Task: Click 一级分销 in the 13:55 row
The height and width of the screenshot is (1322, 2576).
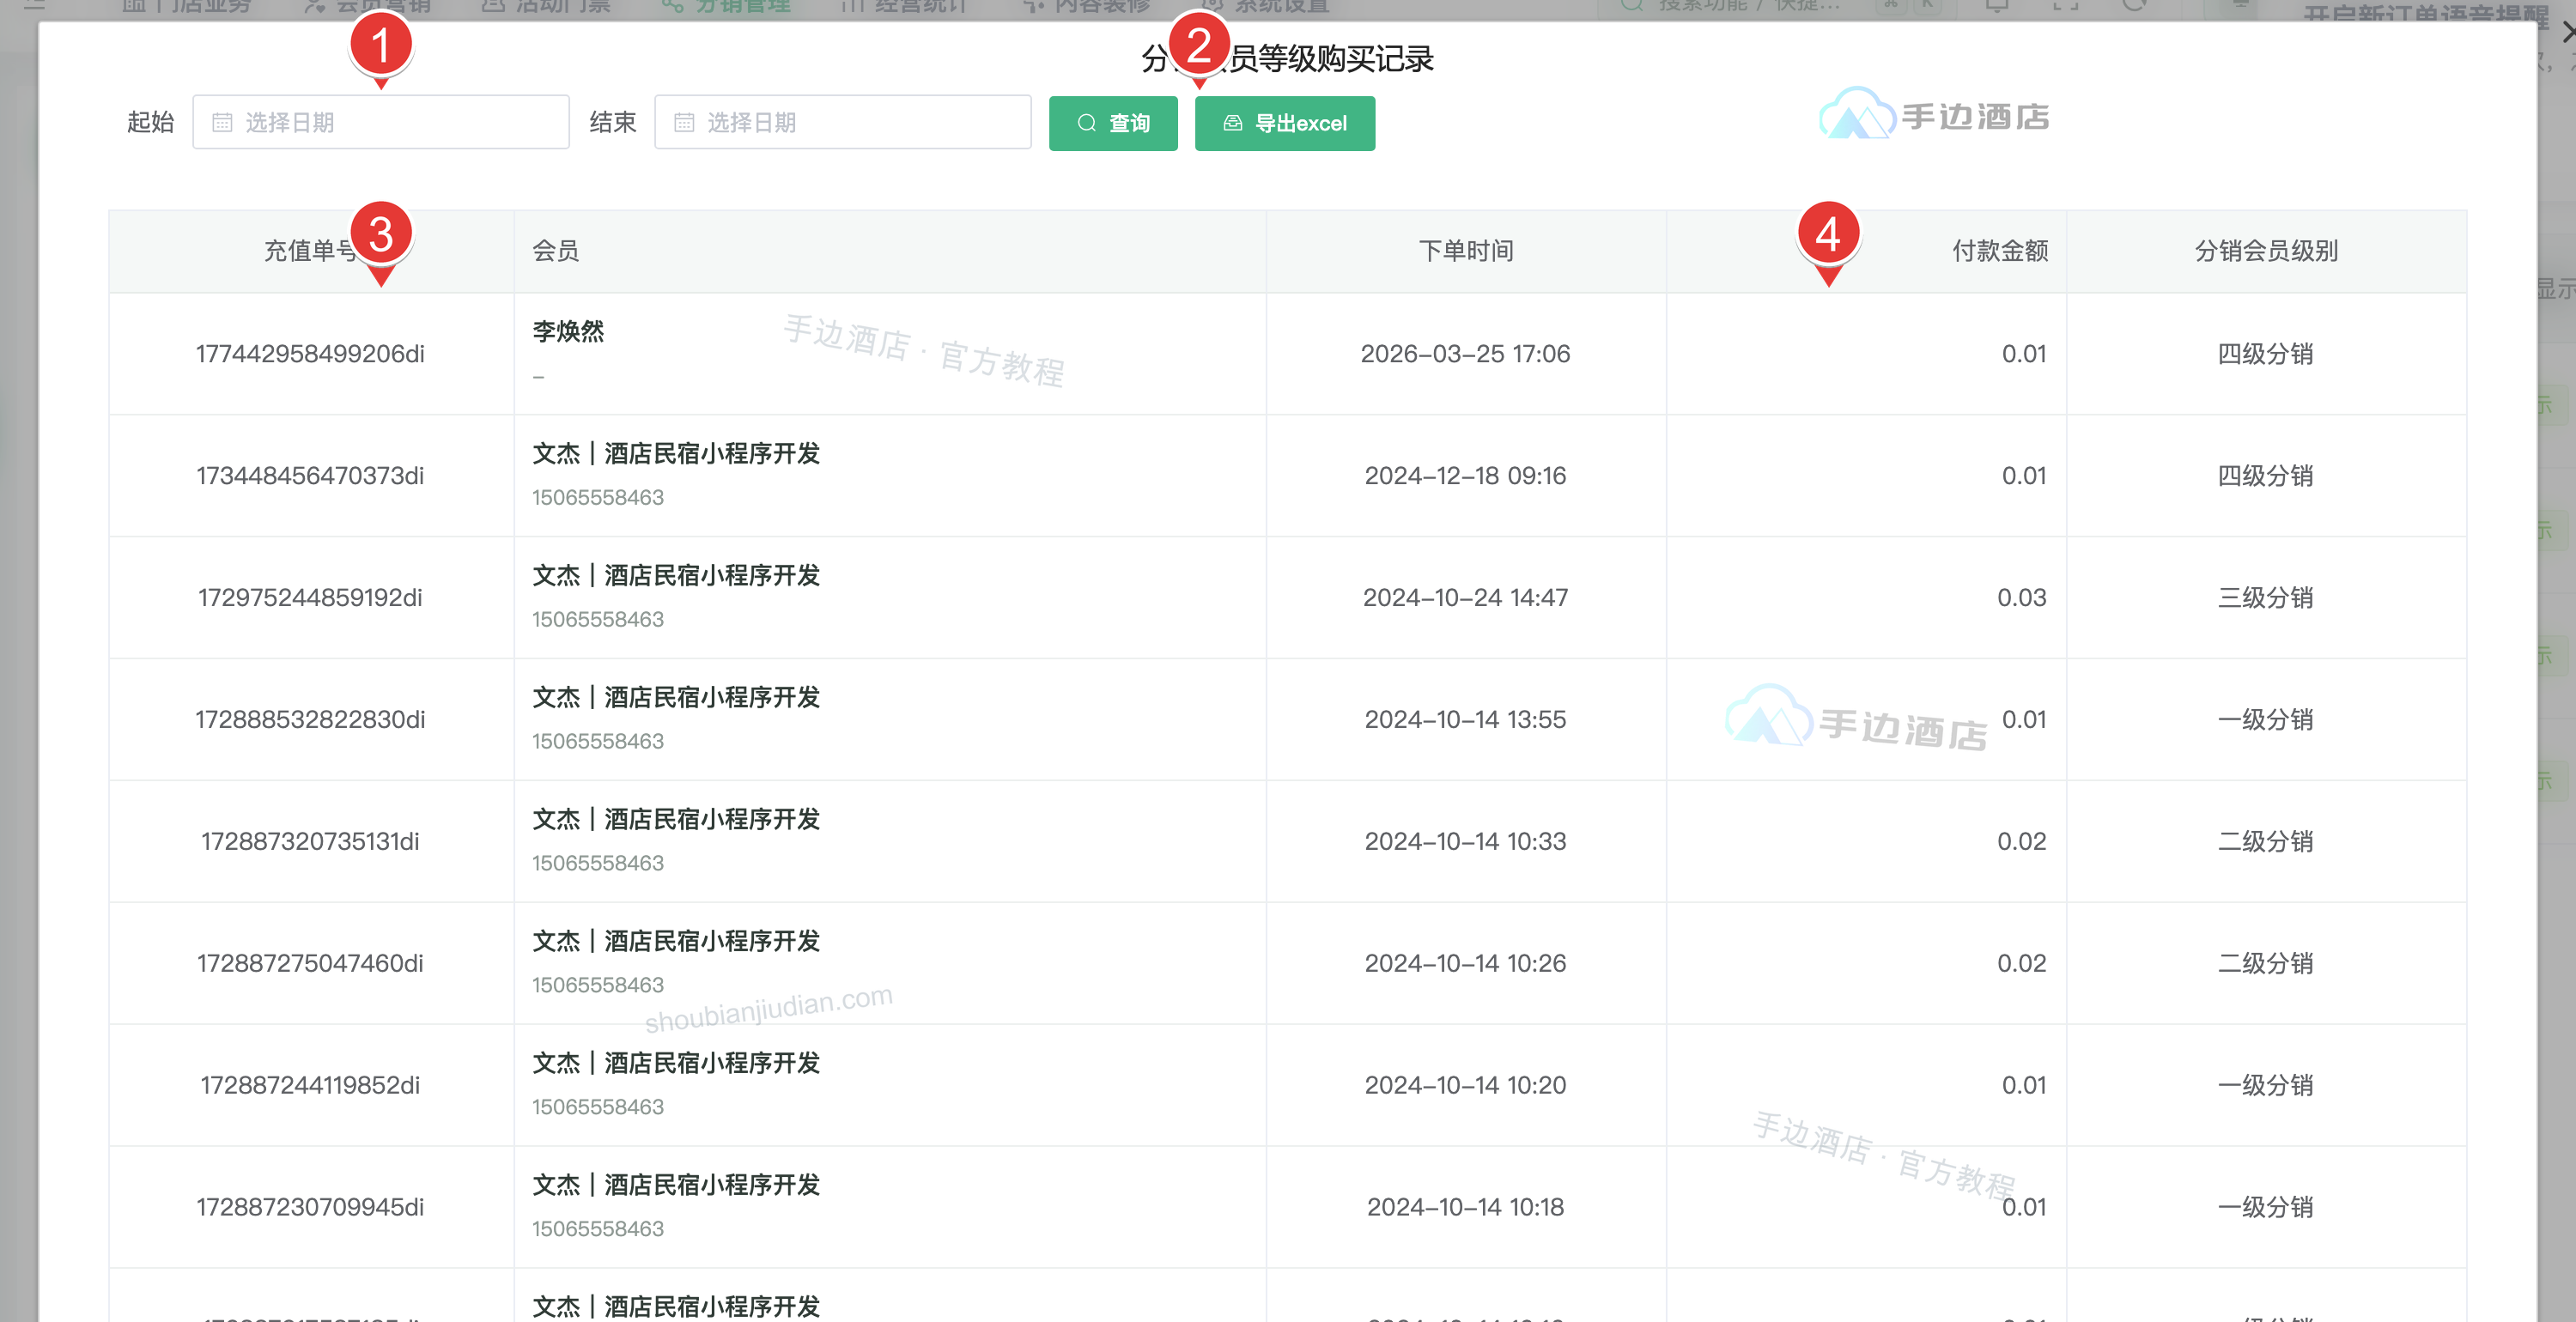Action: click(2266, 720)
